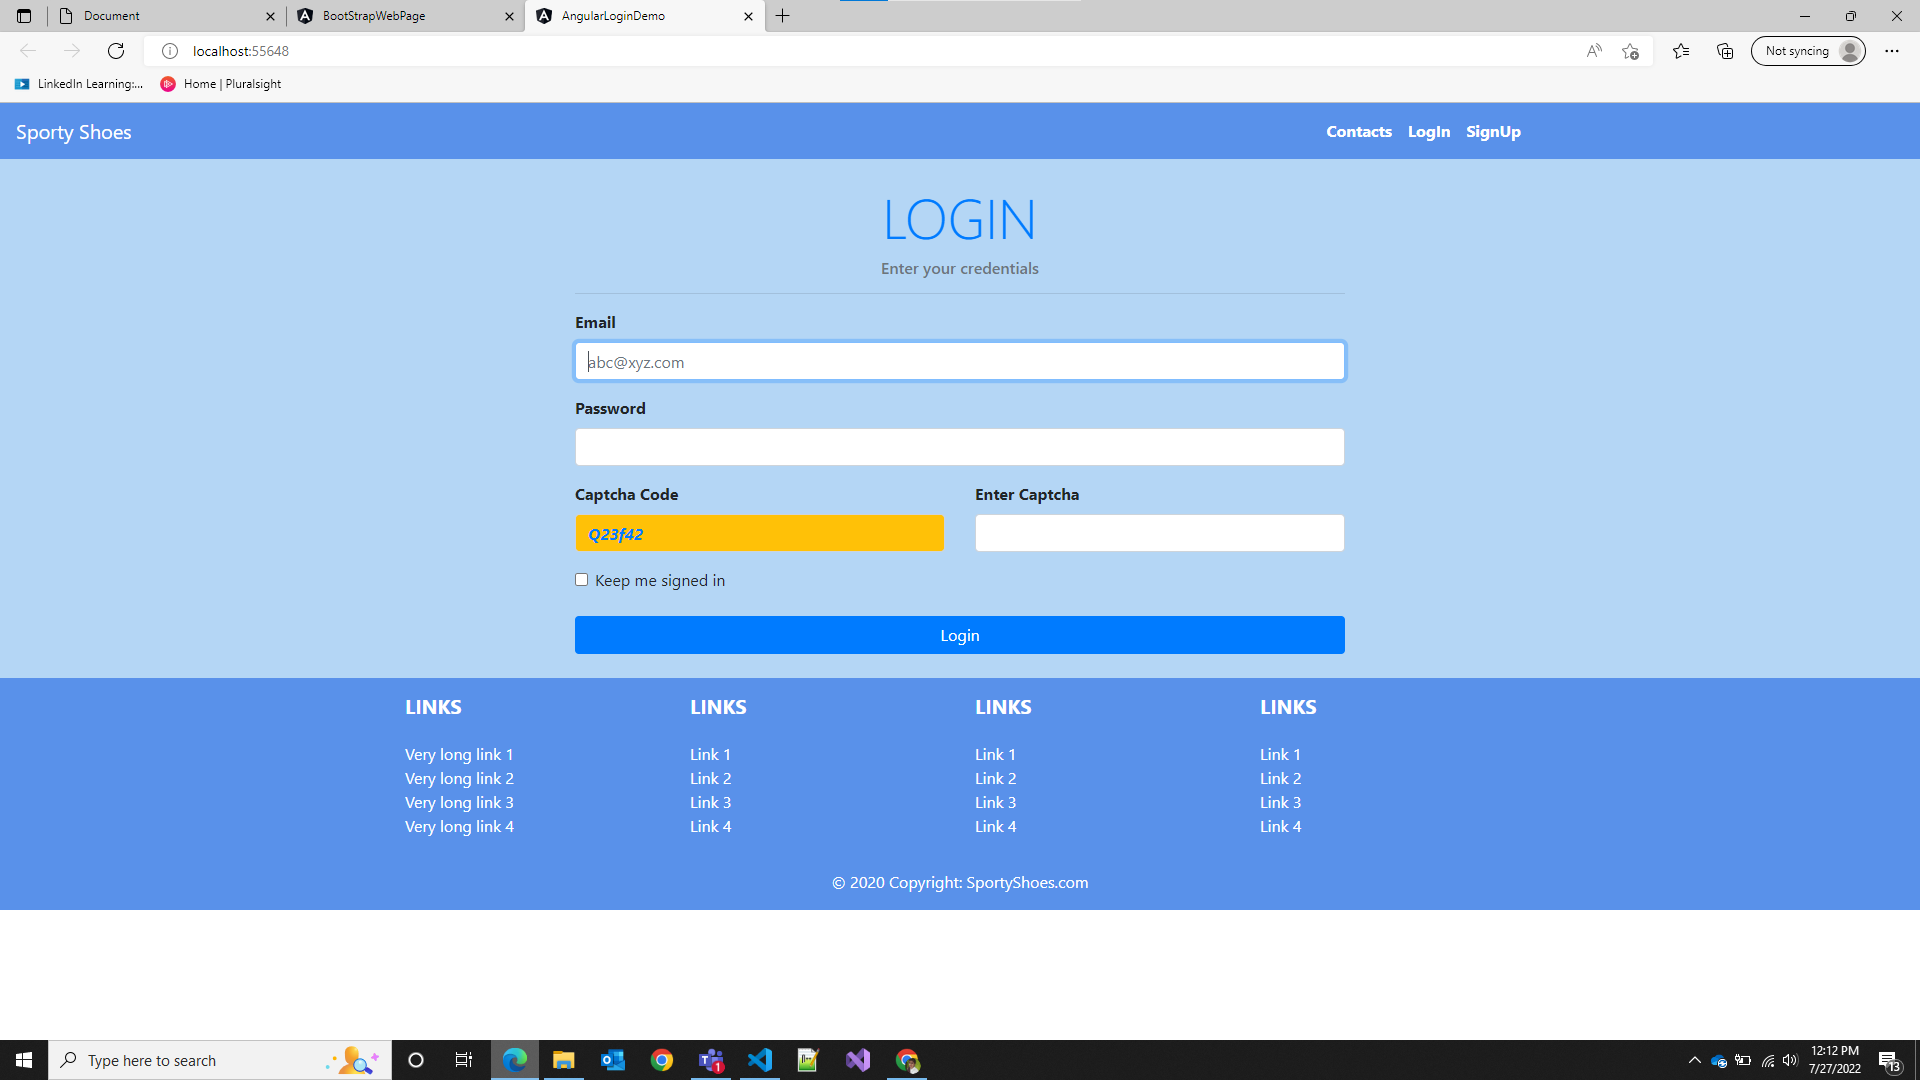Open the SignUp navbar link
1920x1080 pixels.
1493,132
